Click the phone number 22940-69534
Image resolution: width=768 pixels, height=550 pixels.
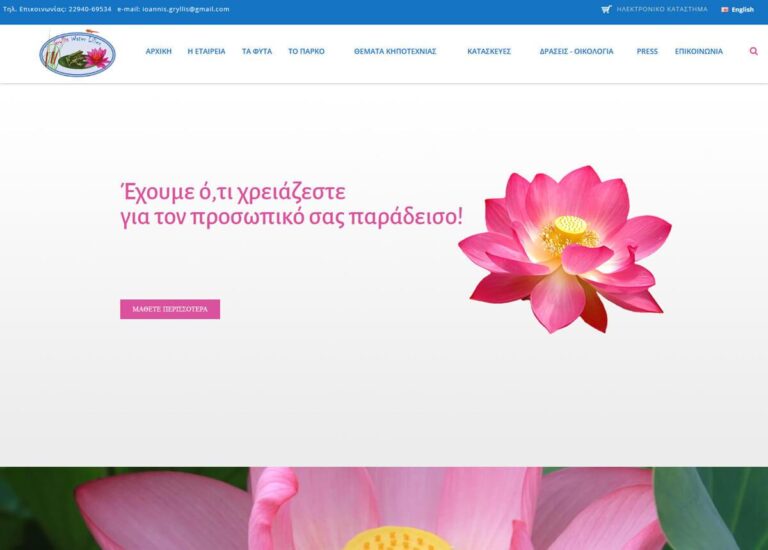coord(90,9)
